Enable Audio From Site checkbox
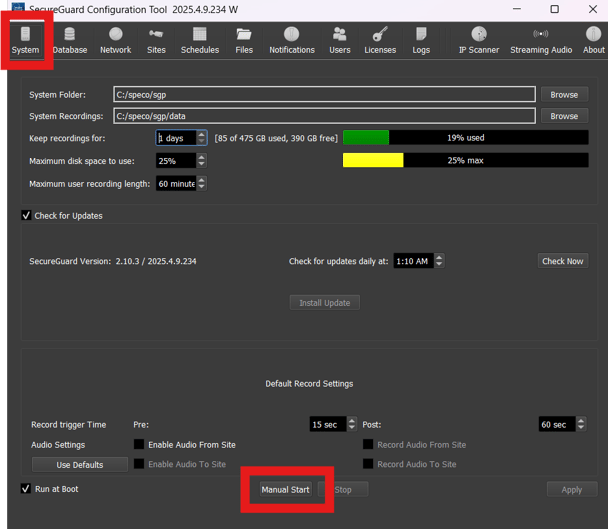 click(x=139, y=444)
